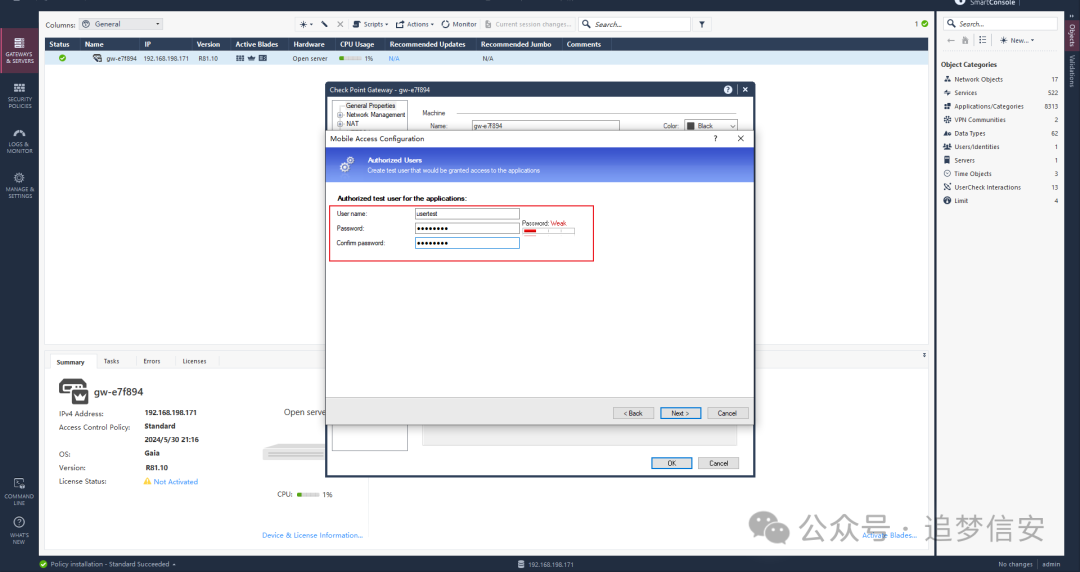Click the gateway icon next to gw-e7f894 row
Image resolution: width=1080 pixels, height=572 pixels.
pos(97,59)
